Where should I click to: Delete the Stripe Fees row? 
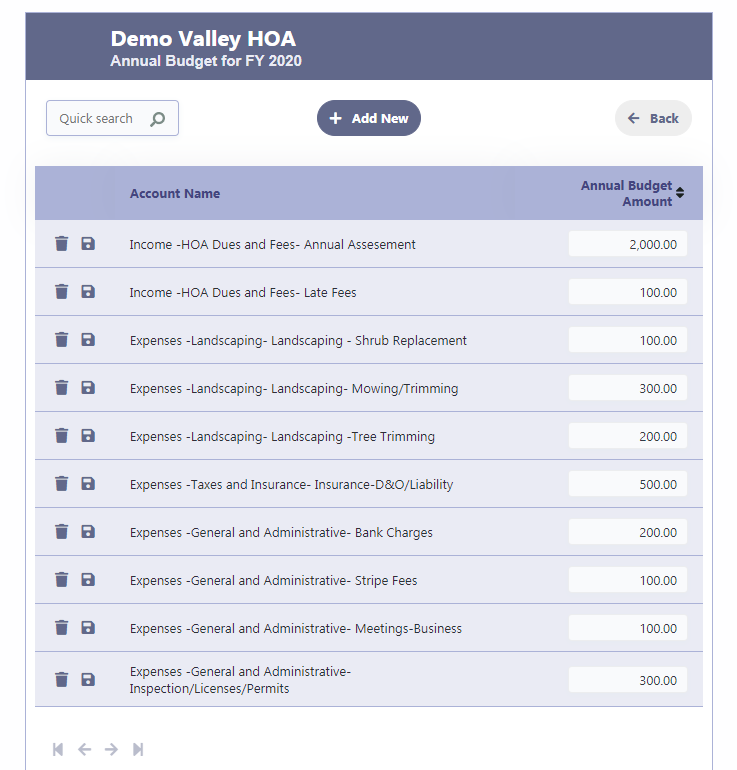point(61,580)
